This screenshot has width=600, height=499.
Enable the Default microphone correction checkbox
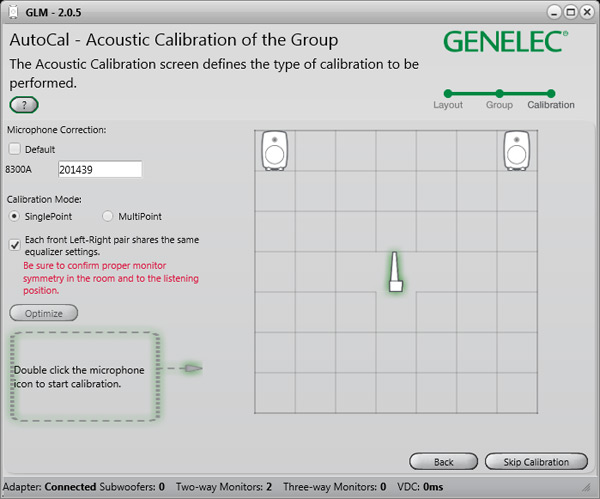point(15,149)
